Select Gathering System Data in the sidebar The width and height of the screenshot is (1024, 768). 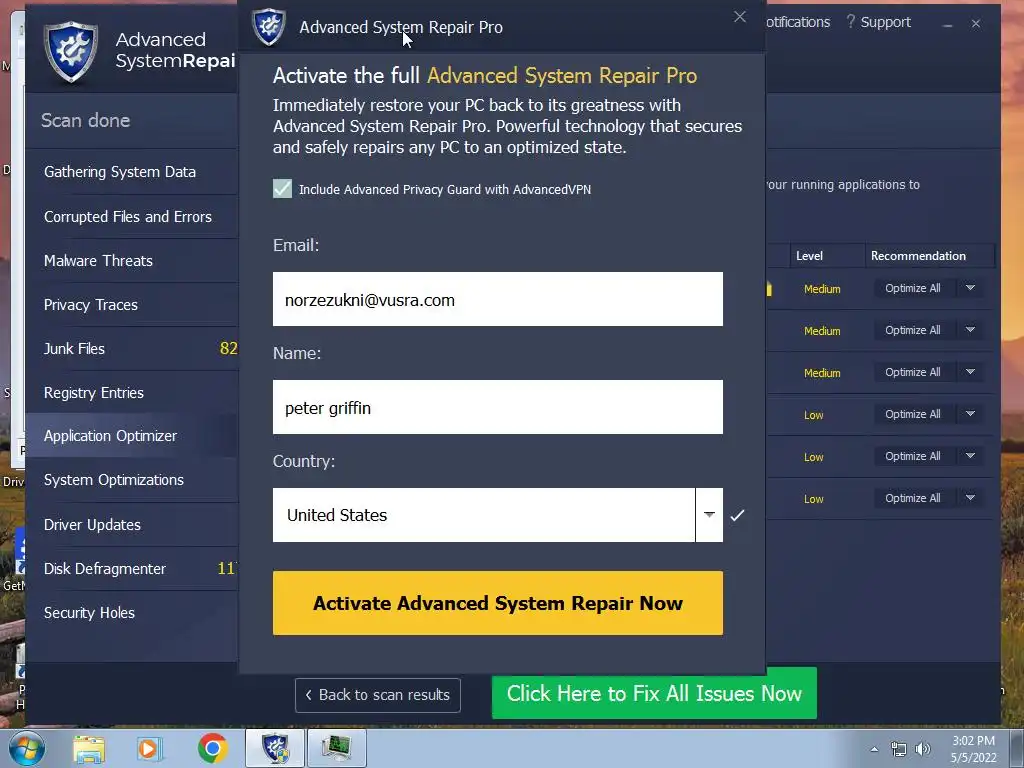coord(132,172)
